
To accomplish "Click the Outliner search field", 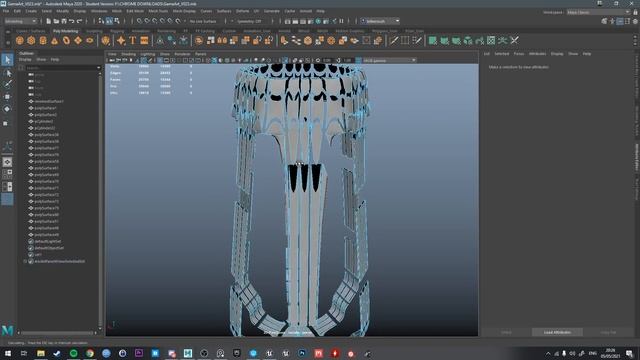I will tap(60, 68).
